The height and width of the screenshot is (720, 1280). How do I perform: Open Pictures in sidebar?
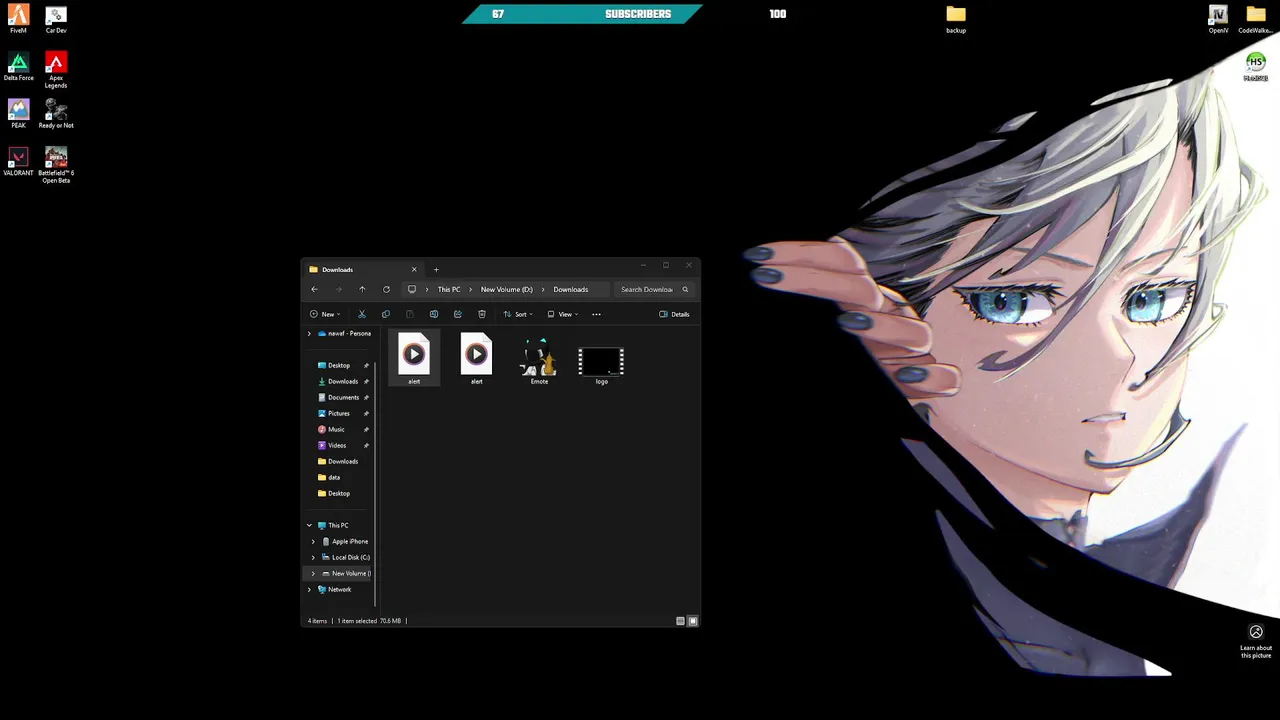pos(339,413)
